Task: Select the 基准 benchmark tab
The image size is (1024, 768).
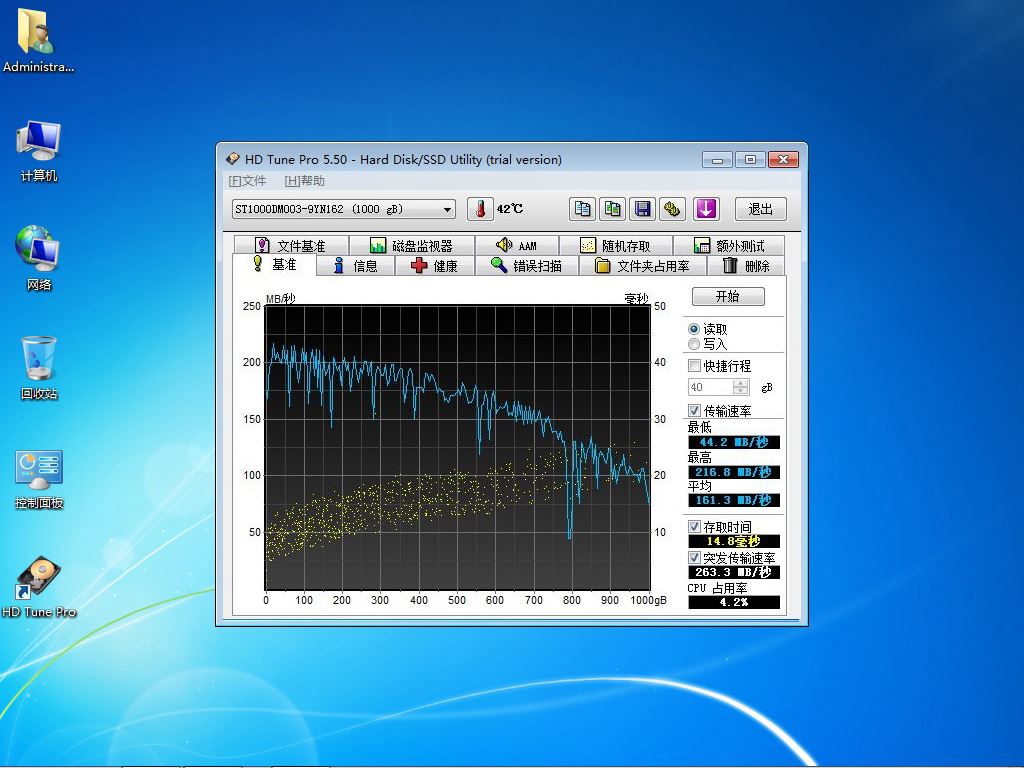Action: point(274,264)
